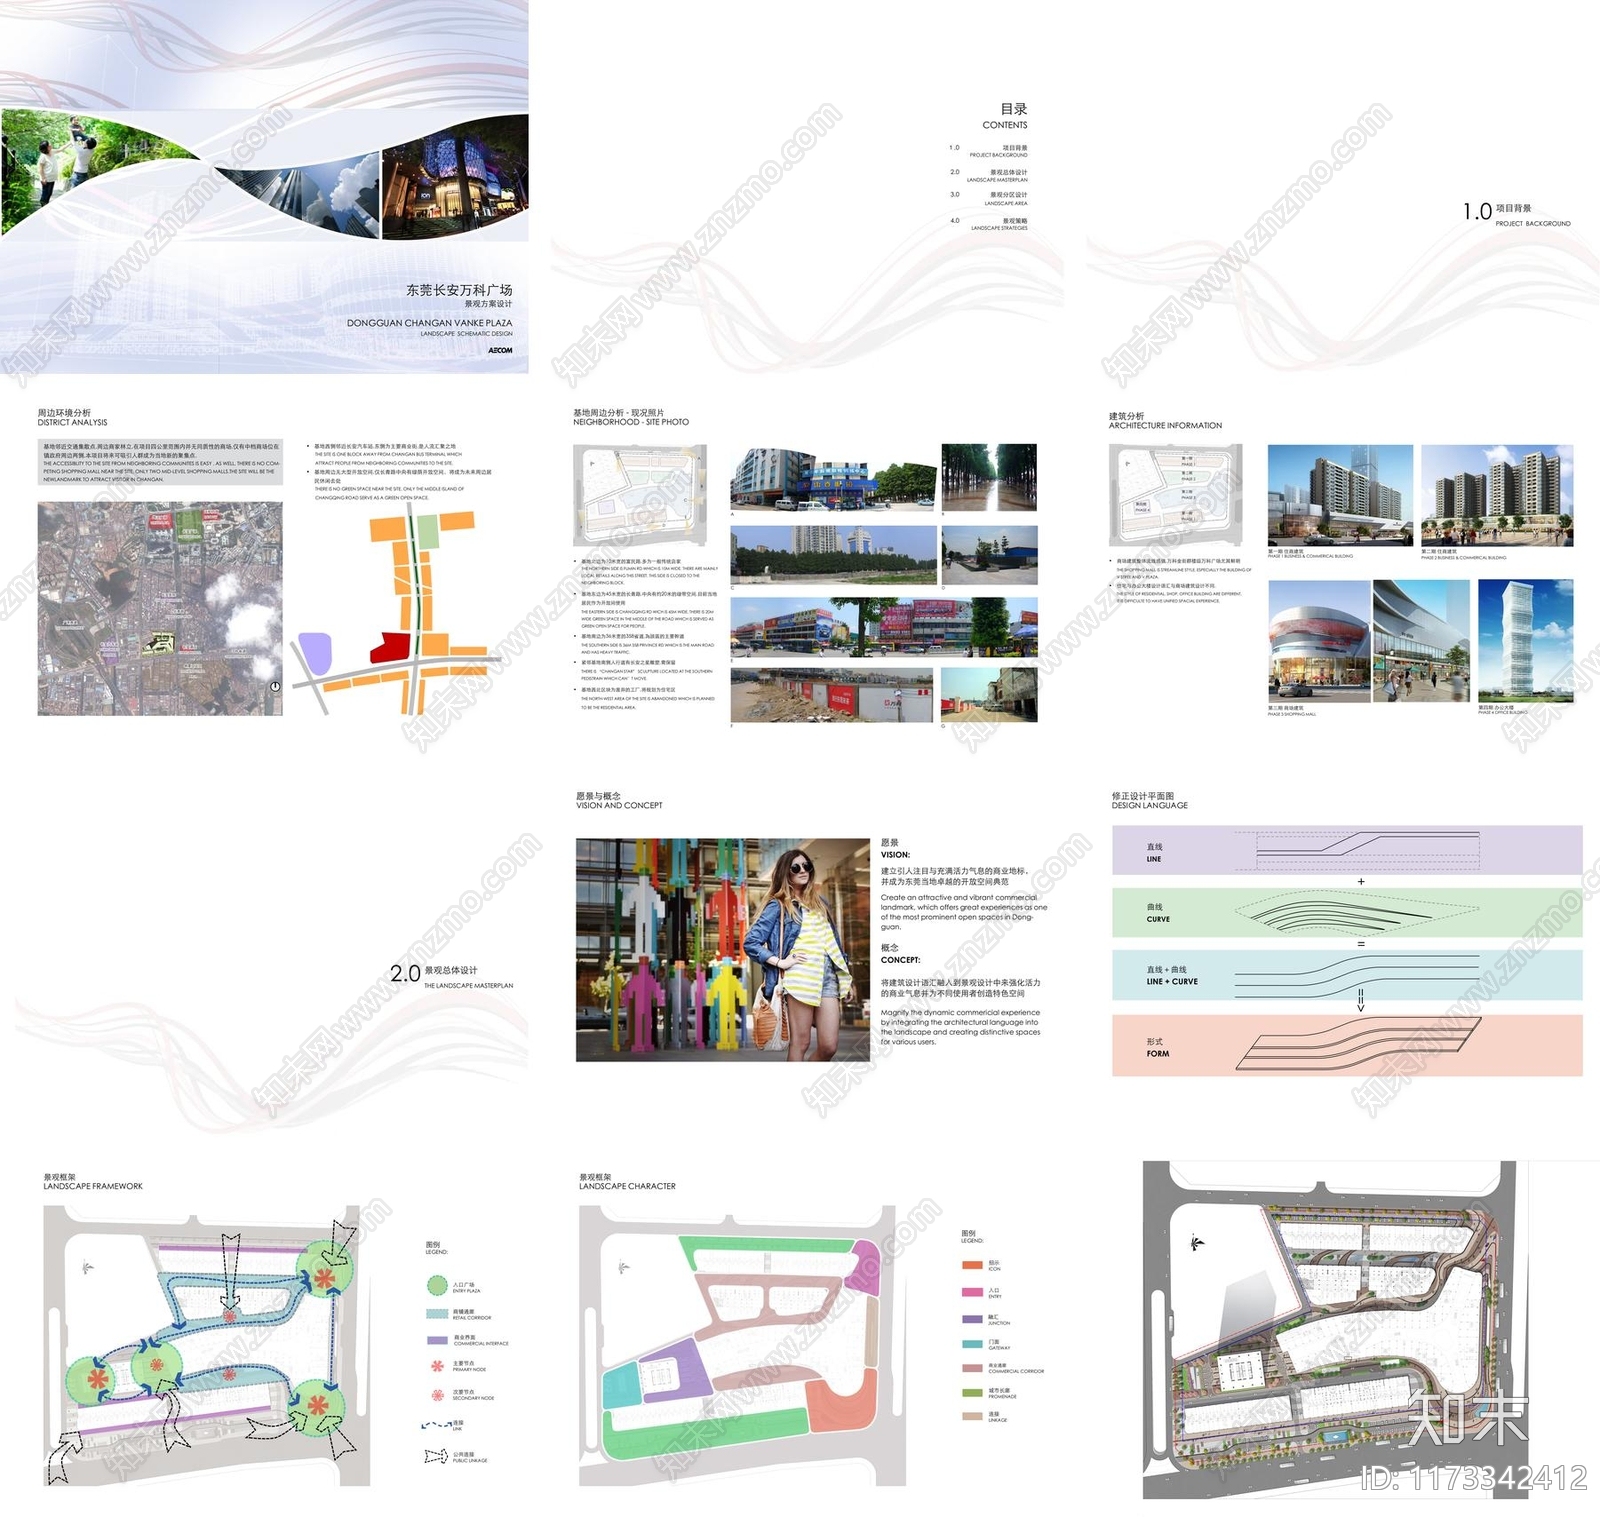The height and width of the screenshot is (1517, 1600).
Task: Open the orange district analysis diagram
Action: 395,609
